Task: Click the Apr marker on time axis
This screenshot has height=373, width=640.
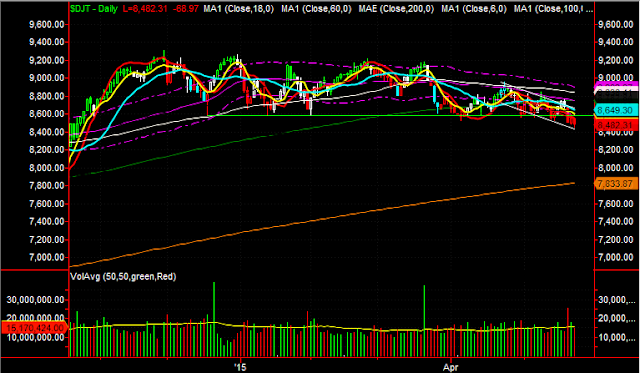Action: click(451, 367)
